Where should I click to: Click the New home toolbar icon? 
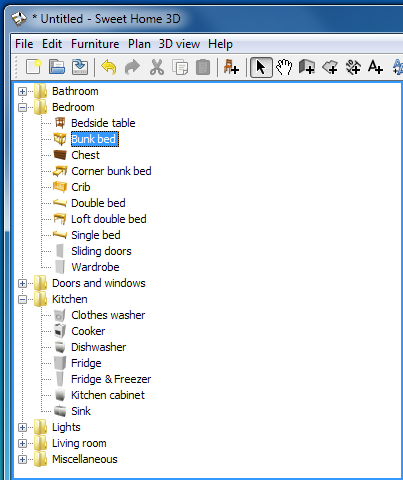(x=33, y=67)
